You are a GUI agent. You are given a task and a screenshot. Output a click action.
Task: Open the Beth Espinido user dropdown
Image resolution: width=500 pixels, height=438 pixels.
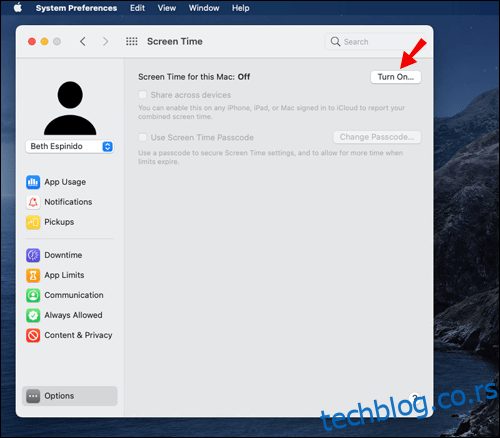coord(70,146)
